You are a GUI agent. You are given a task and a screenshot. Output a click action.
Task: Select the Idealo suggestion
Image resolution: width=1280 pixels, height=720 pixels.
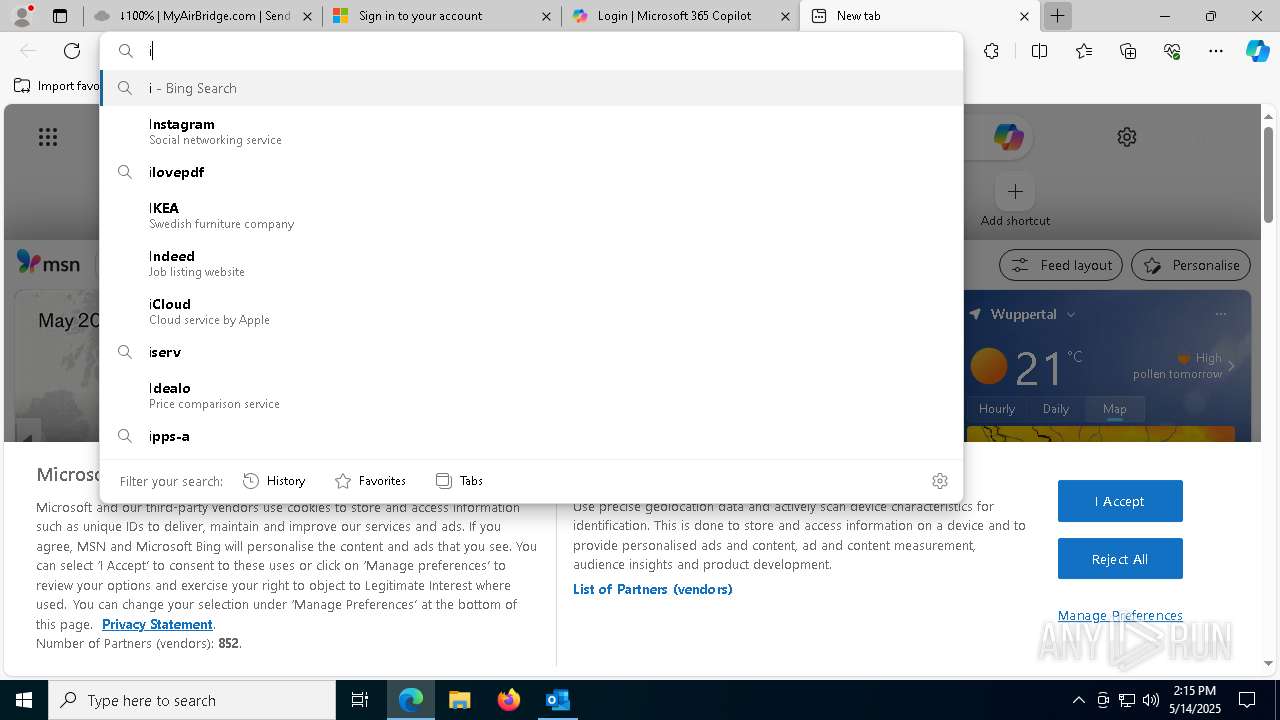click(x=531, y=395)
